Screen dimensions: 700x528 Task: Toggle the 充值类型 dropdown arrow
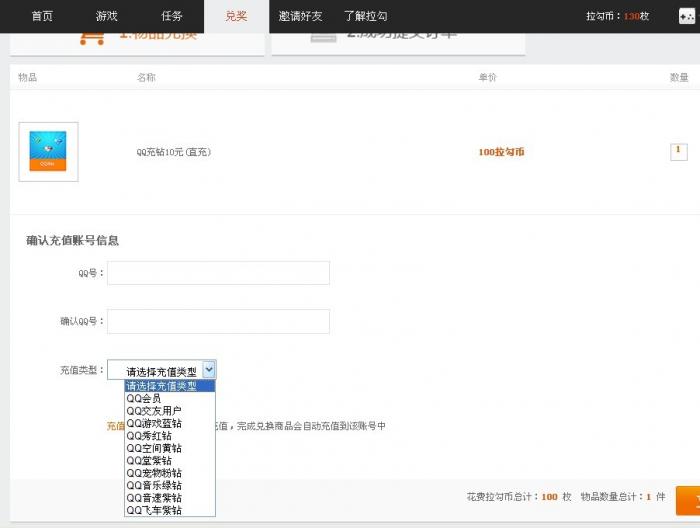(x=209, y=370)
